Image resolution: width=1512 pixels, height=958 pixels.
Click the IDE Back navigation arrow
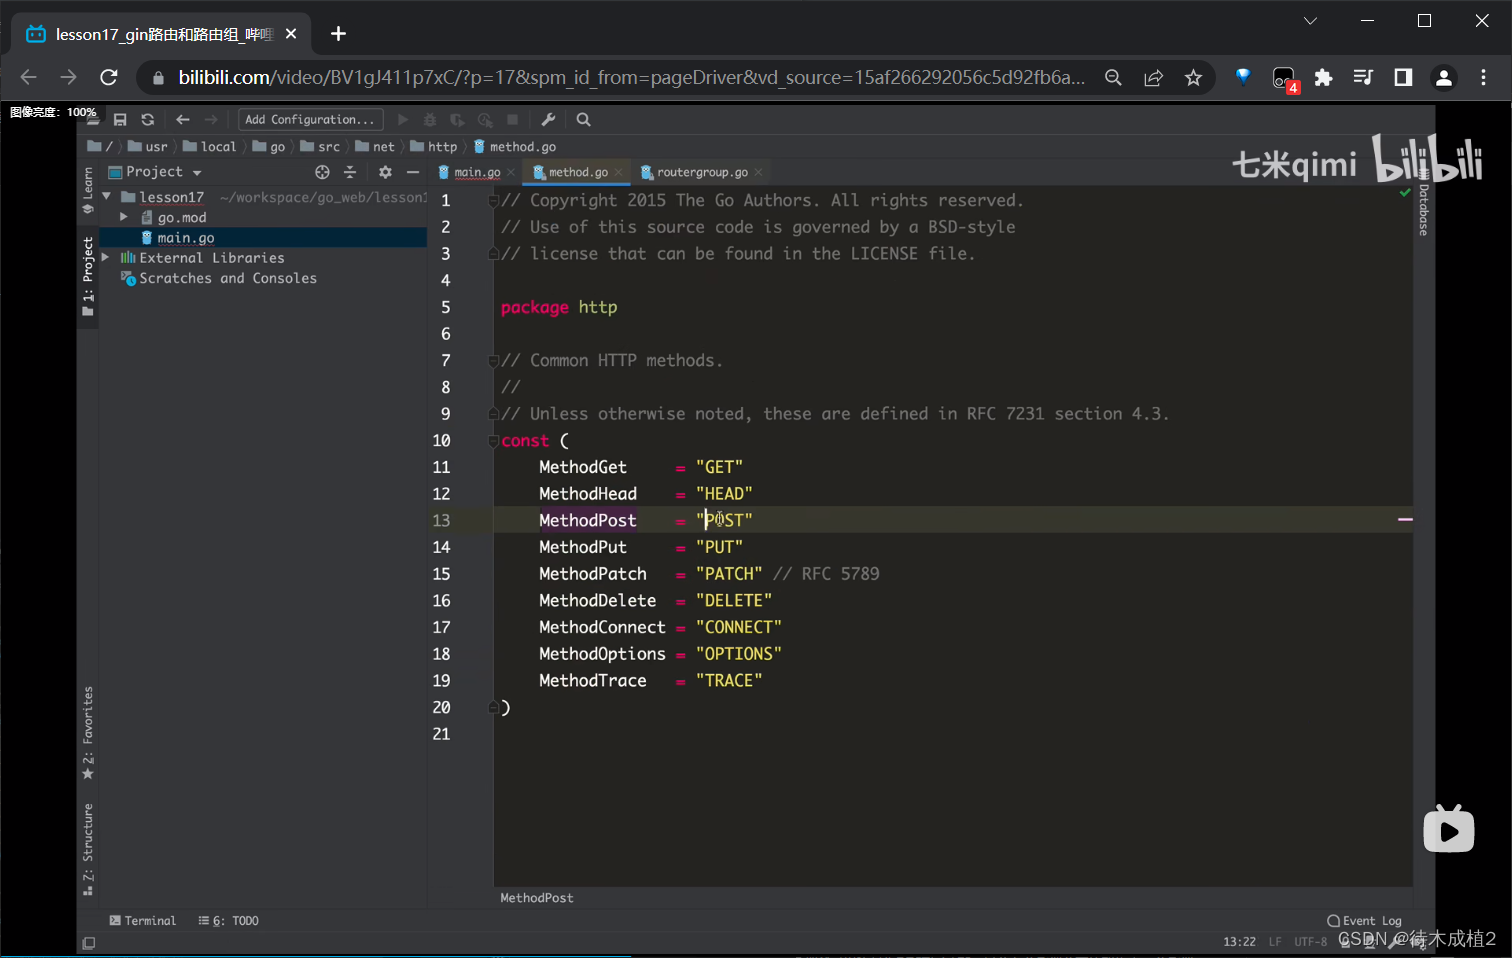tap(182, 120)
